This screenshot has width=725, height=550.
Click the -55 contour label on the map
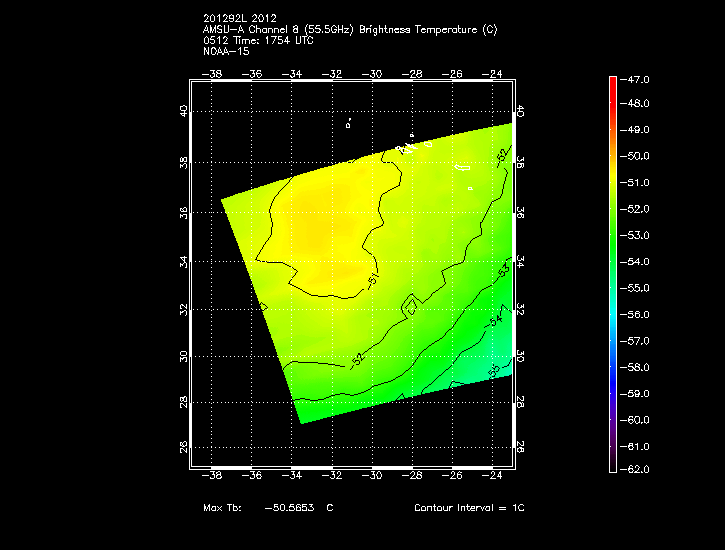point(493,371)
